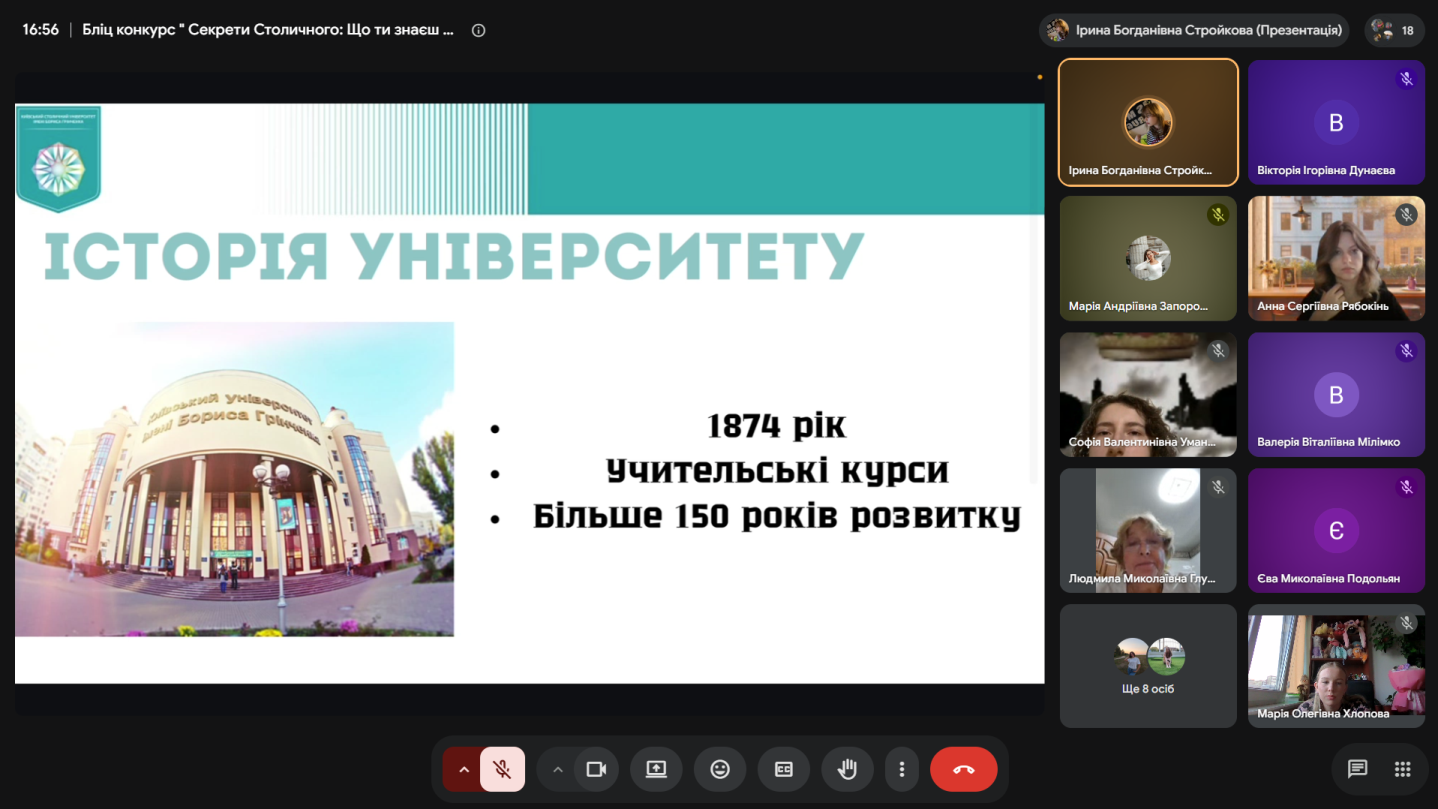Click the shared presentation slide
The width and height of the screenshot is (1438, 809).
pos(529,393)
